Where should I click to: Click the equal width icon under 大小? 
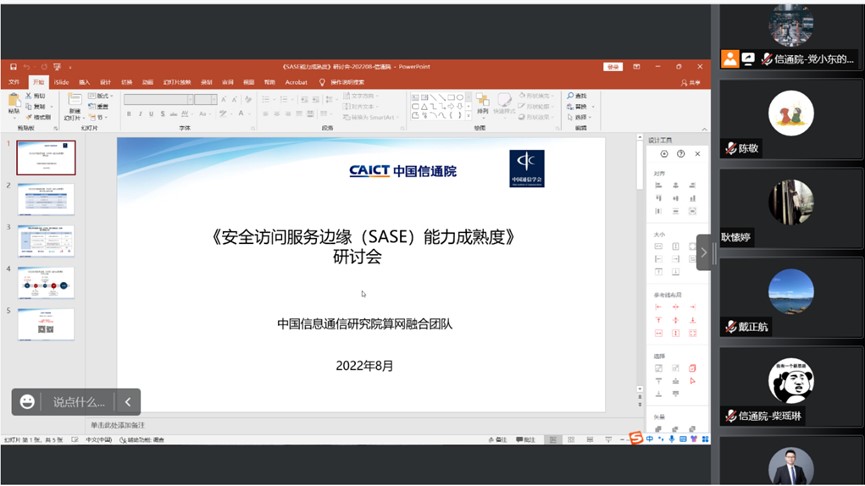(658, 246)
